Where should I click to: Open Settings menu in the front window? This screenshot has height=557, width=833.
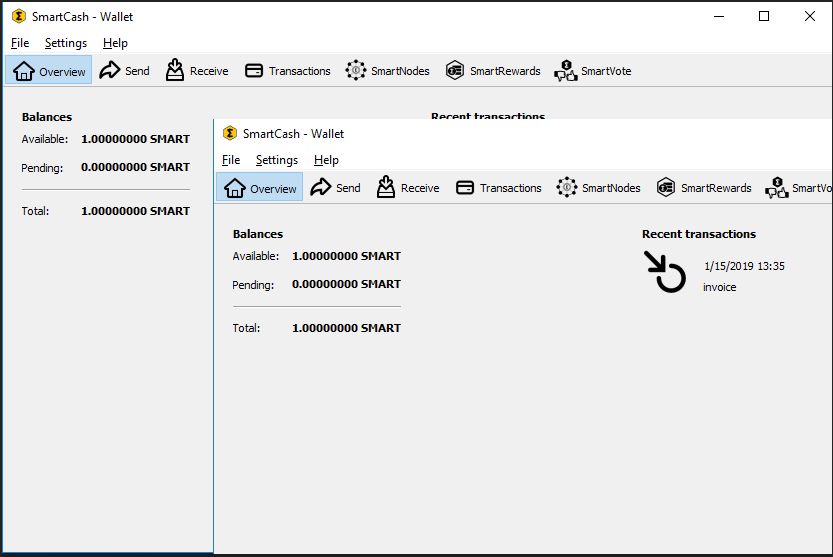[277, 160]
